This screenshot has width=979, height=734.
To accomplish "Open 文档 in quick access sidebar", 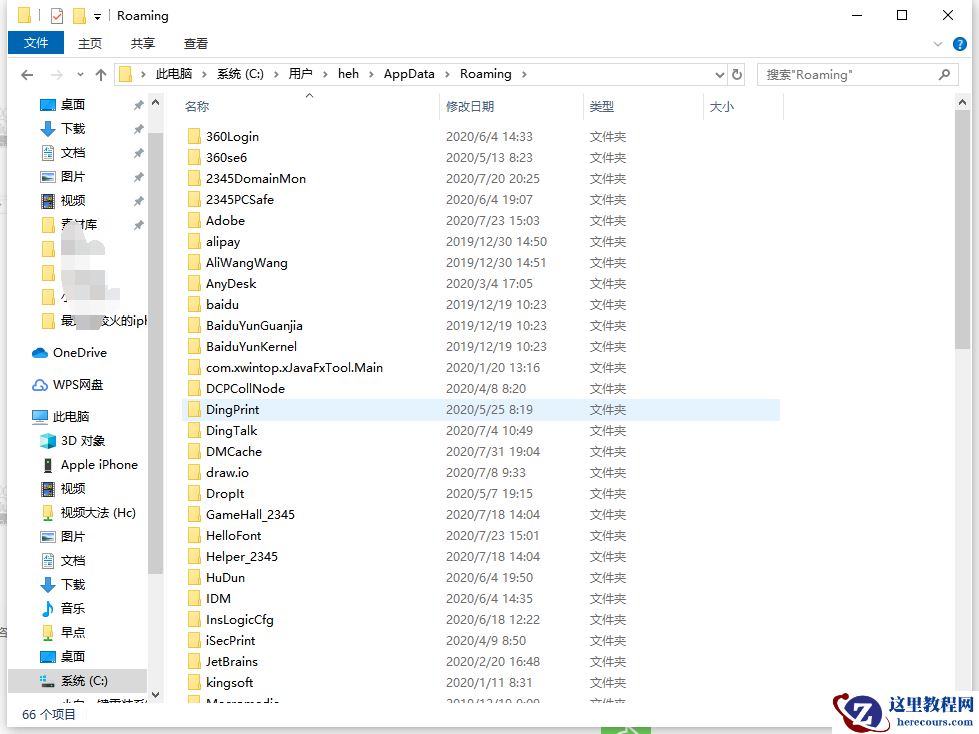I will click(x=72, y=152).
